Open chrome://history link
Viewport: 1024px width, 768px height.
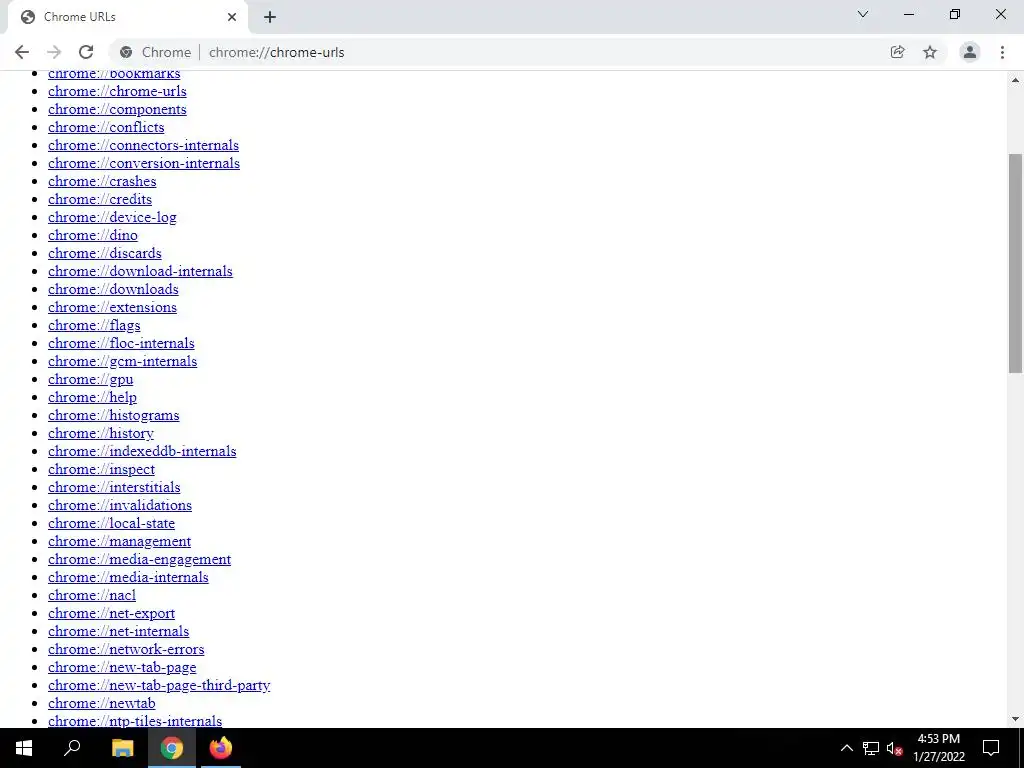(x=101, y=433)
